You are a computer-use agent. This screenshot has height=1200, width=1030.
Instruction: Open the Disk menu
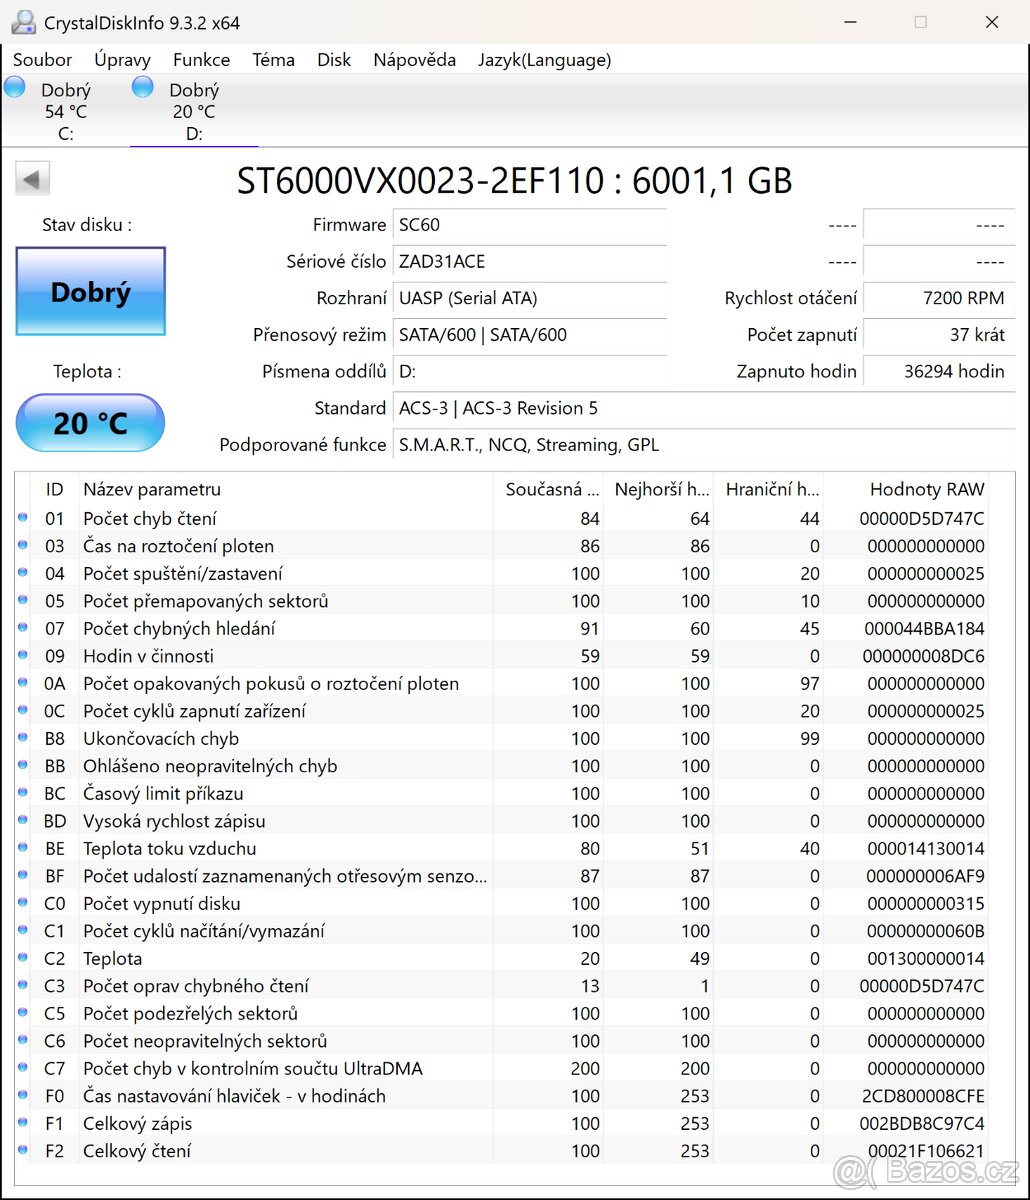[x=334, y=60]
